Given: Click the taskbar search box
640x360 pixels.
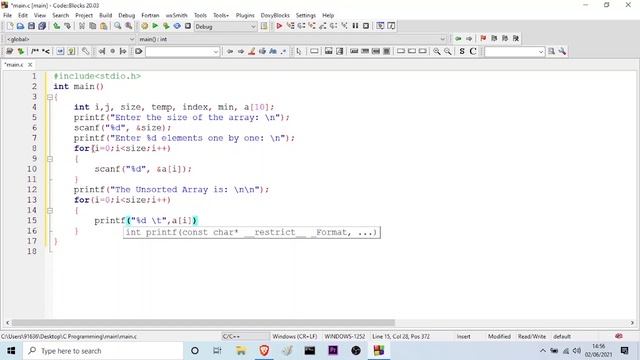Looking at the screenshot, I should click(103, 351).
